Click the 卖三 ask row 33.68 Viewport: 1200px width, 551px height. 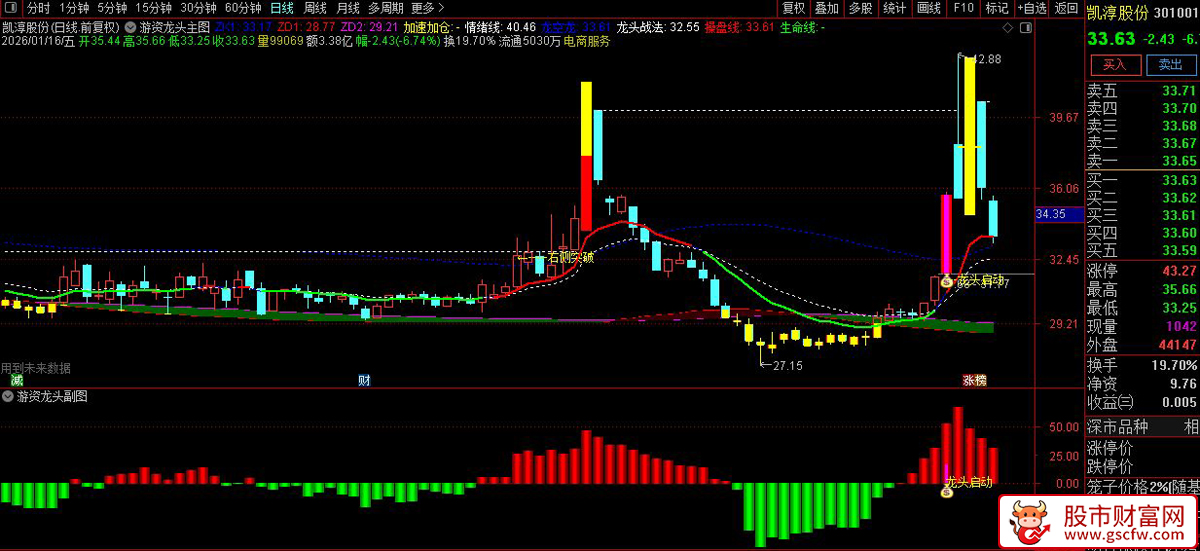click(1143, 126)
